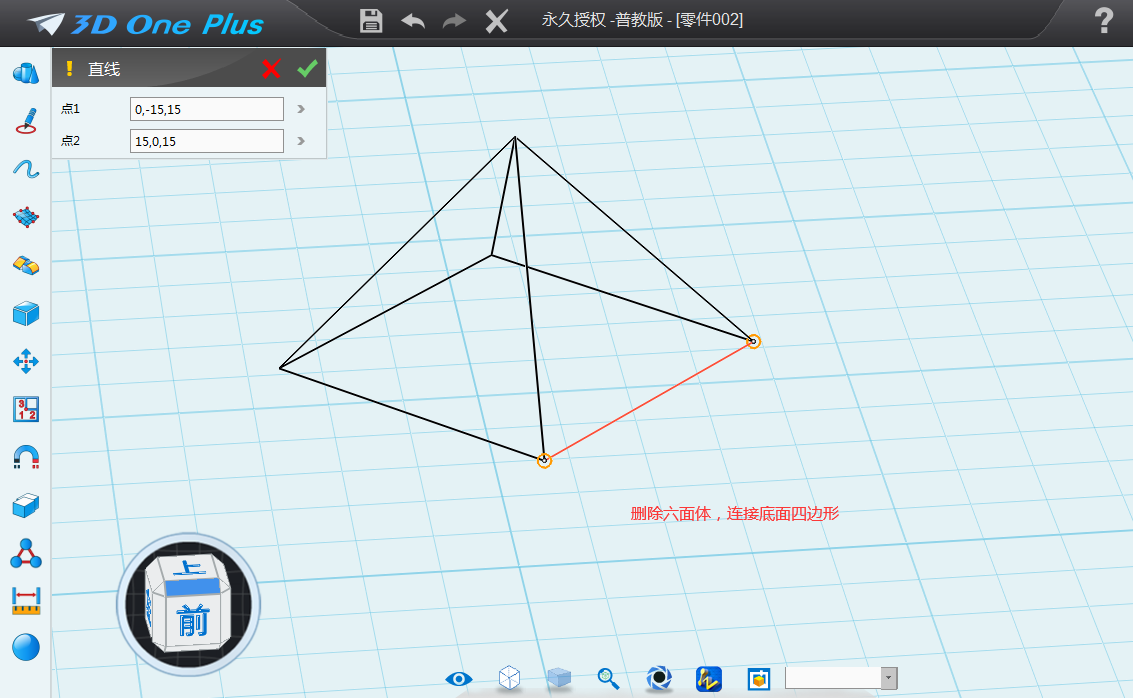Open the sketch curve editing tool
Image resolution: width=1133 pixels, height=698 pixels.
tap(26, 169)
